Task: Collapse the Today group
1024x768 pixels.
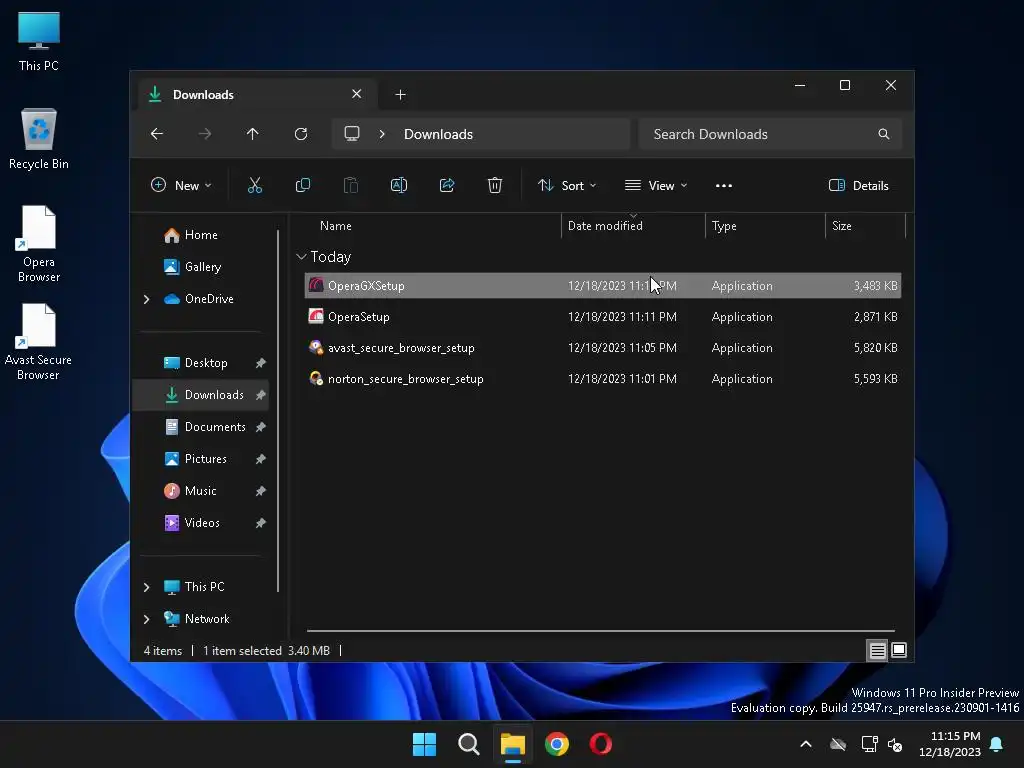Action: [301, 257]
